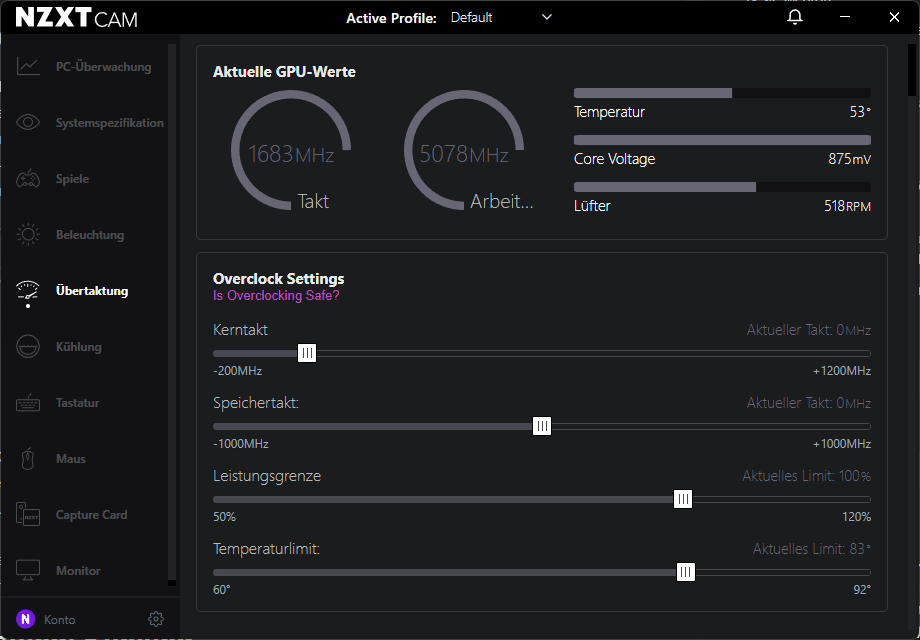Click the Spiele gamepad icon
The width and height of the screenshot is (920, 640).
(28, 179)
